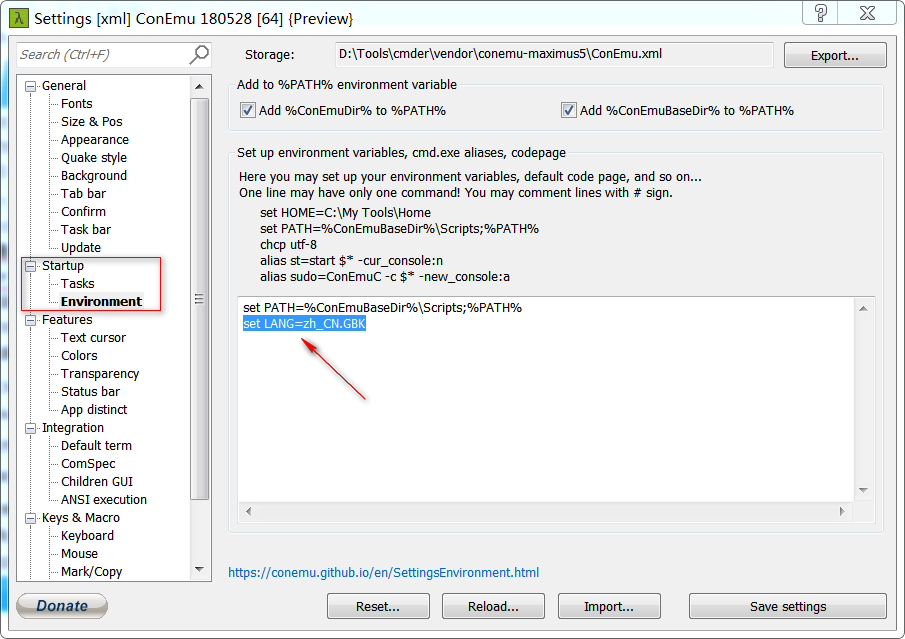Click the highlighted set LANG=zh_CN.GBK line
The height and width of the screenshot is (639, 905).
pyautogui.click(x=304, y=323)
